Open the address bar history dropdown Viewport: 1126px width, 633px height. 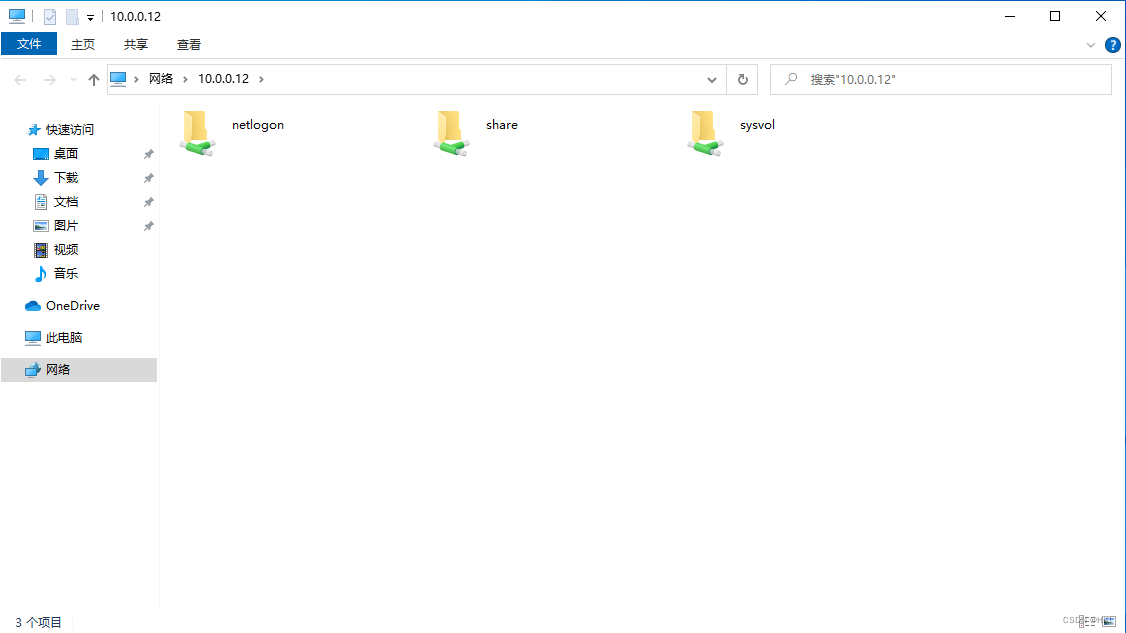coord(712,80)
